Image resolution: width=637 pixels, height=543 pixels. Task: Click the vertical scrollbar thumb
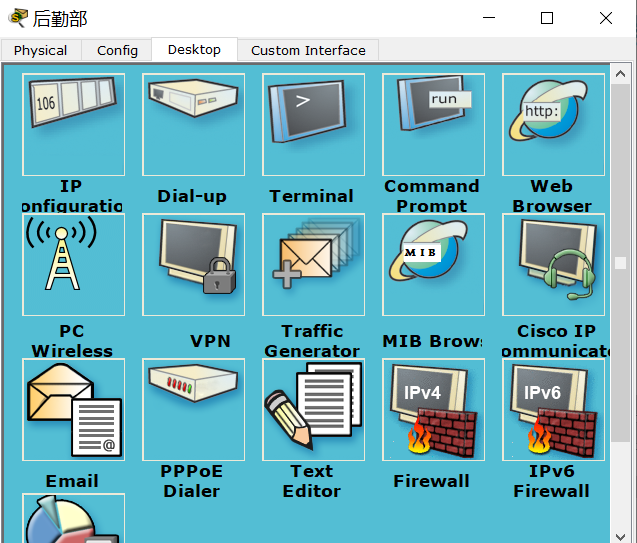pos(620,263)
